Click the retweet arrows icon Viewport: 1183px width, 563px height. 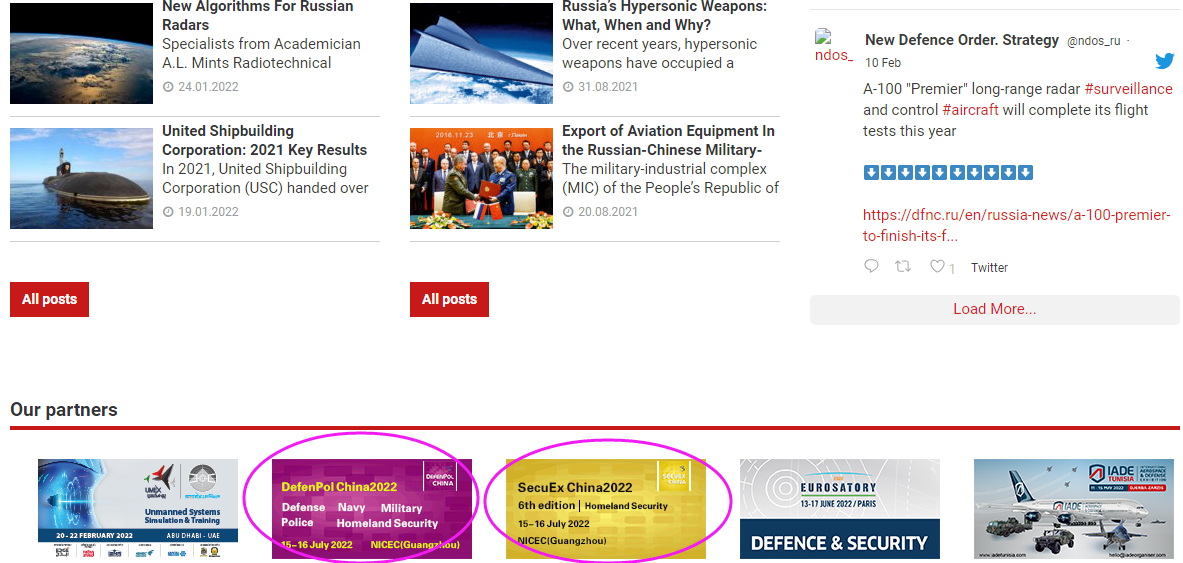click(x=902, y=266)
